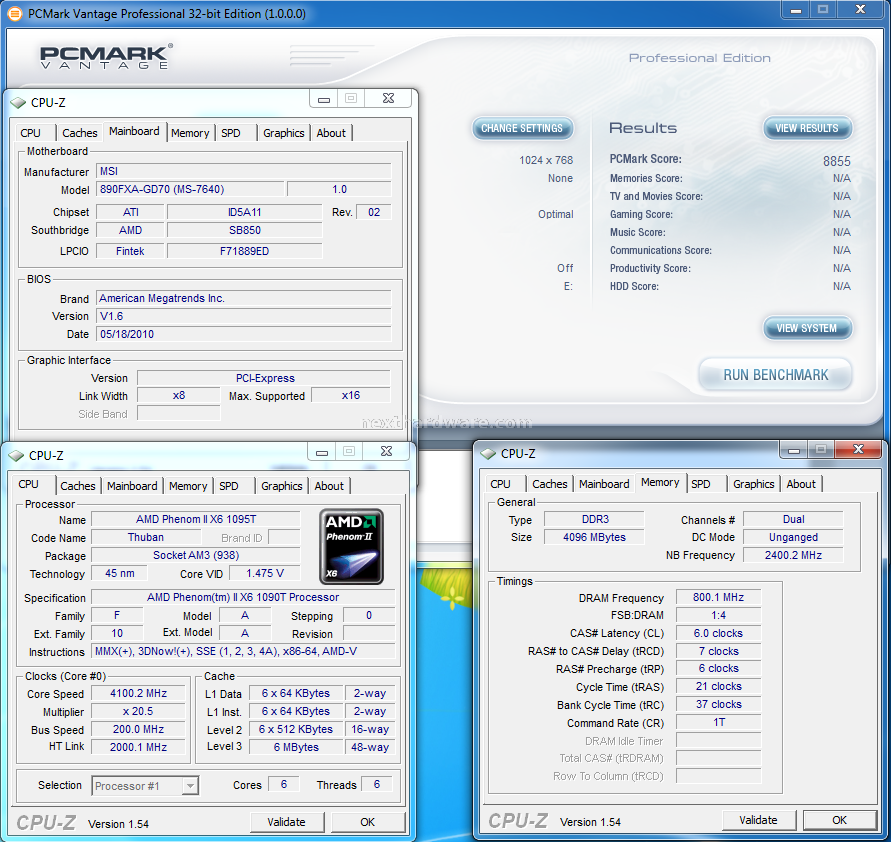Open Mainboard tab in the processor CPU-Z window
The image size is (891, 842).
click(132, 486)
